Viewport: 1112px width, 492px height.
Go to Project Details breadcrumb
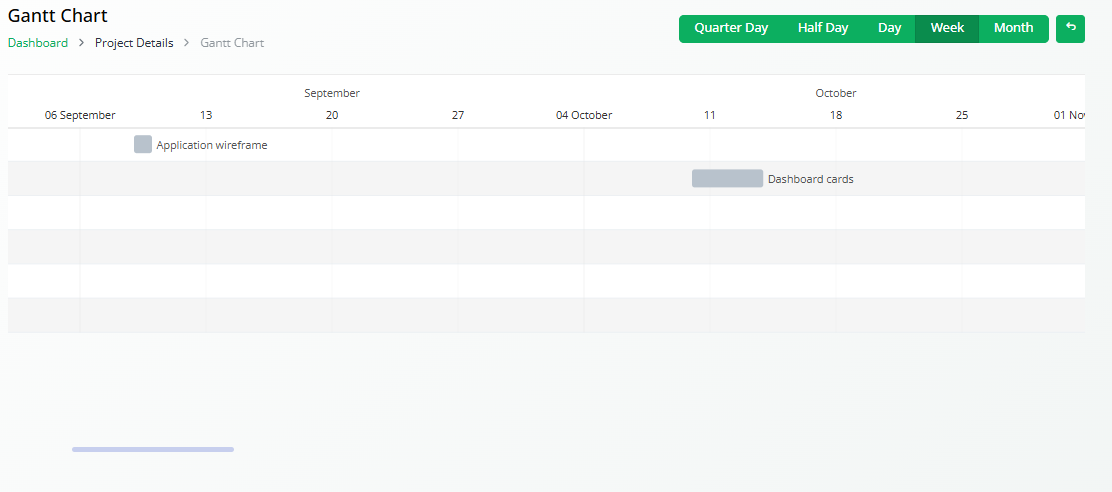tap(134, 43)
